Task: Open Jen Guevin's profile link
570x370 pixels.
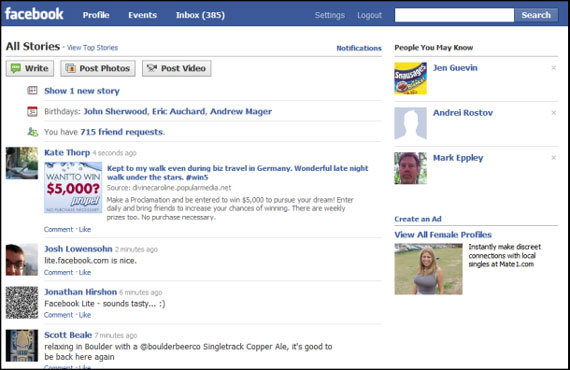Action: (455, 68)
